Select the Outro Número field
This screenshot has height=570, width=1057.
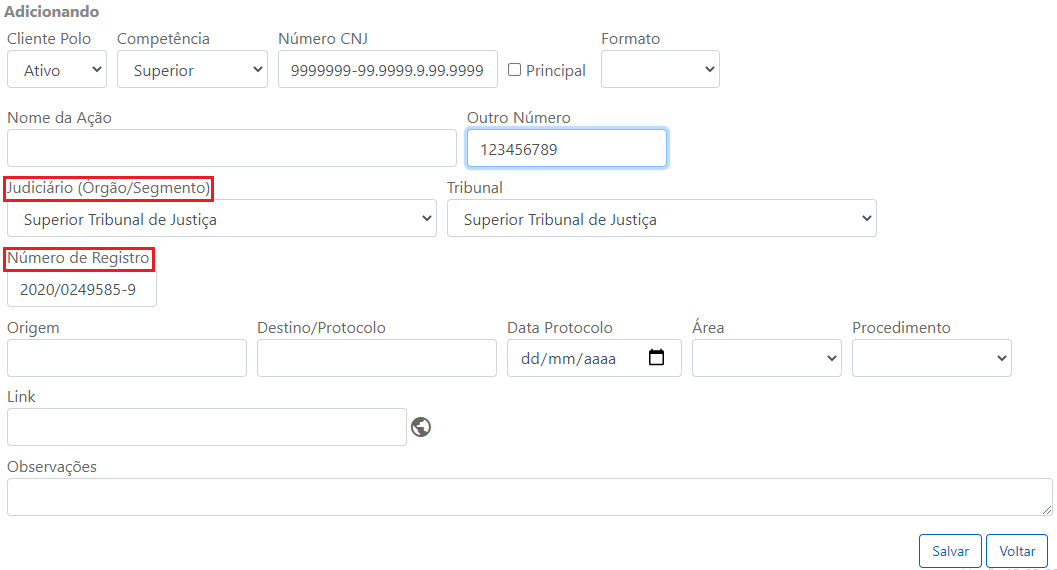[567, 148]
